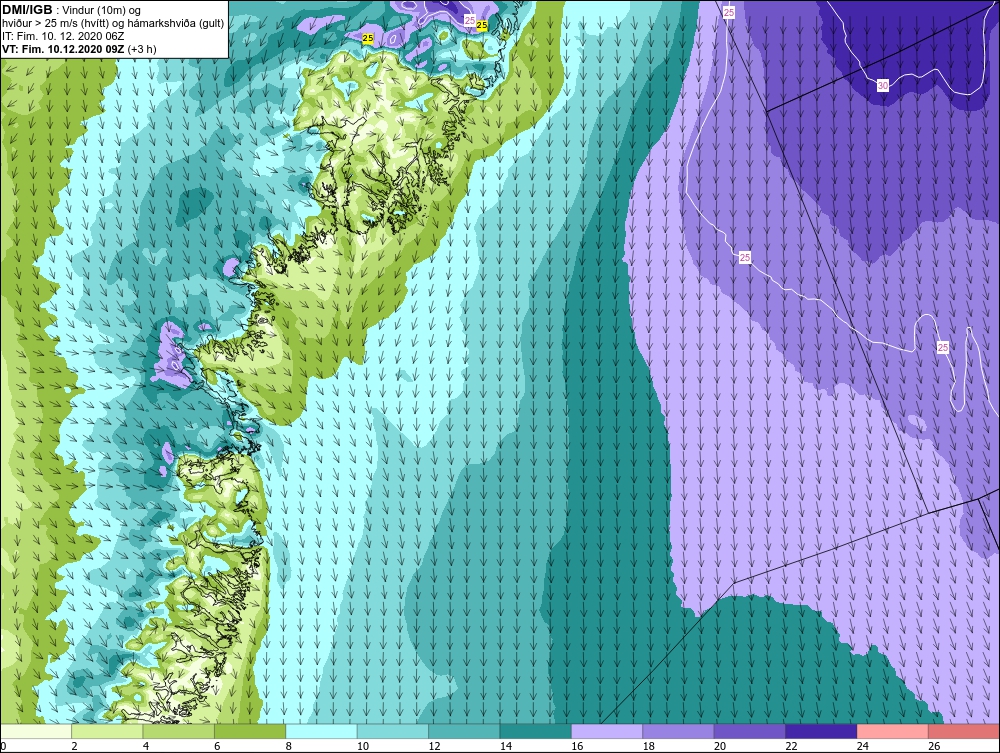Image resolution: width=1000 pixels, height=753 pixels.
Task: Pick the 20–22 m/s violet legend swatch
Action: click(750, 731)
